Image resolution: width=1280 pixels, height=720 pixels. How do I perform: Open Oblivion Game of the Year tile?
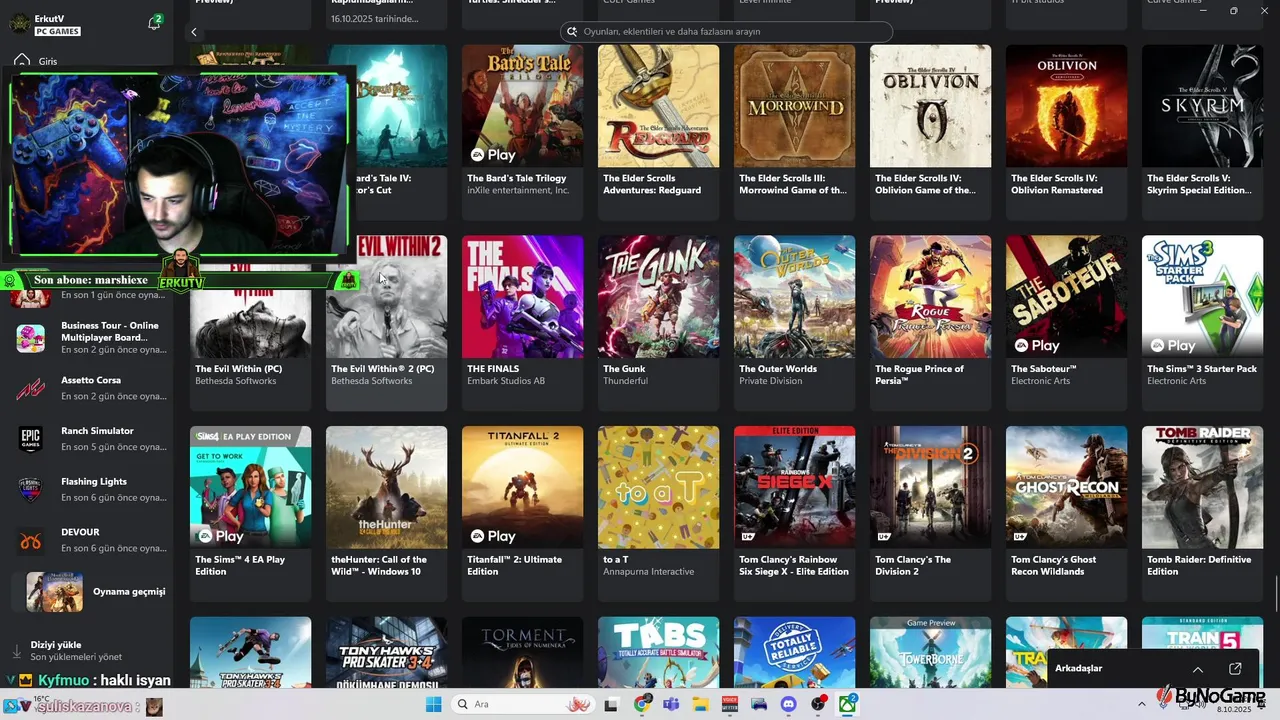930,132
